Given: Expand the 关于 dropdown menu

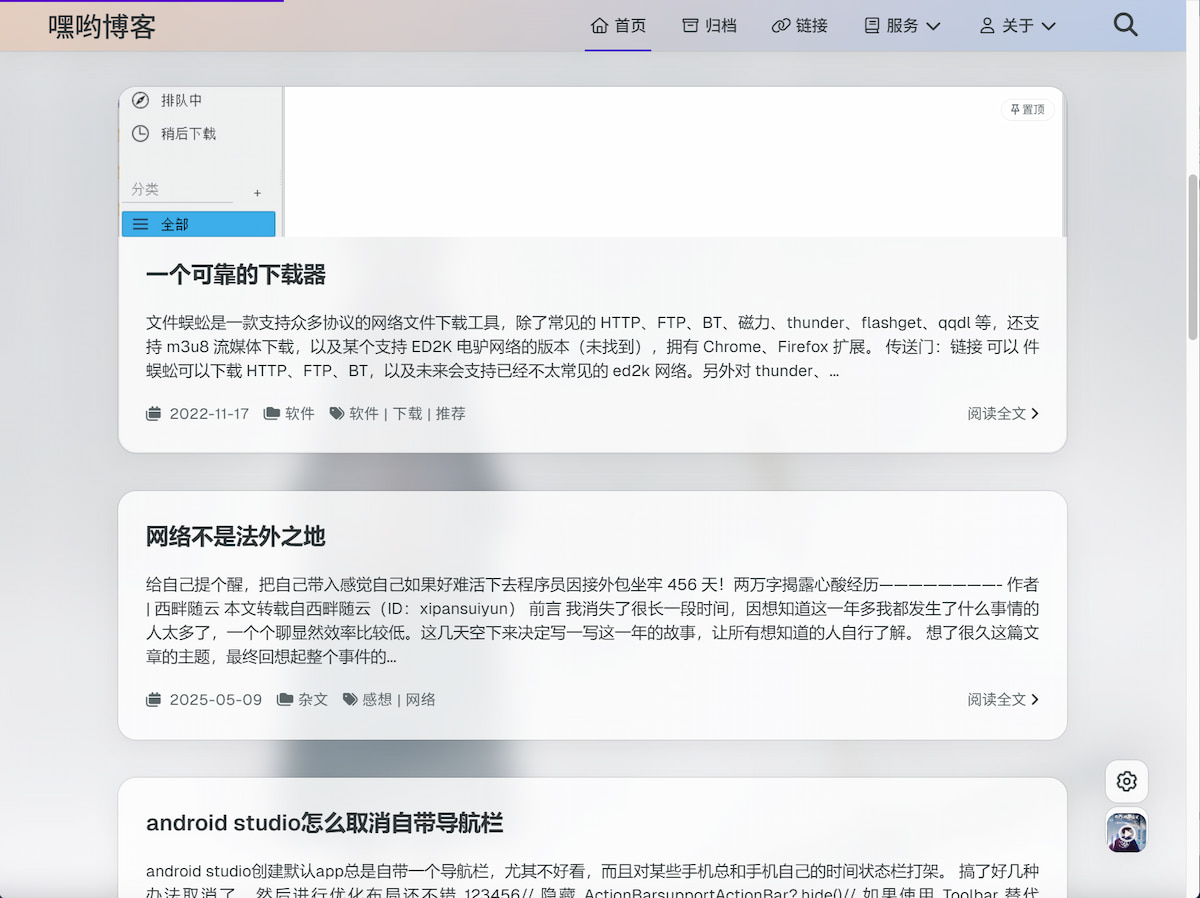Looking at the screenshot, I should point(1018,26).
